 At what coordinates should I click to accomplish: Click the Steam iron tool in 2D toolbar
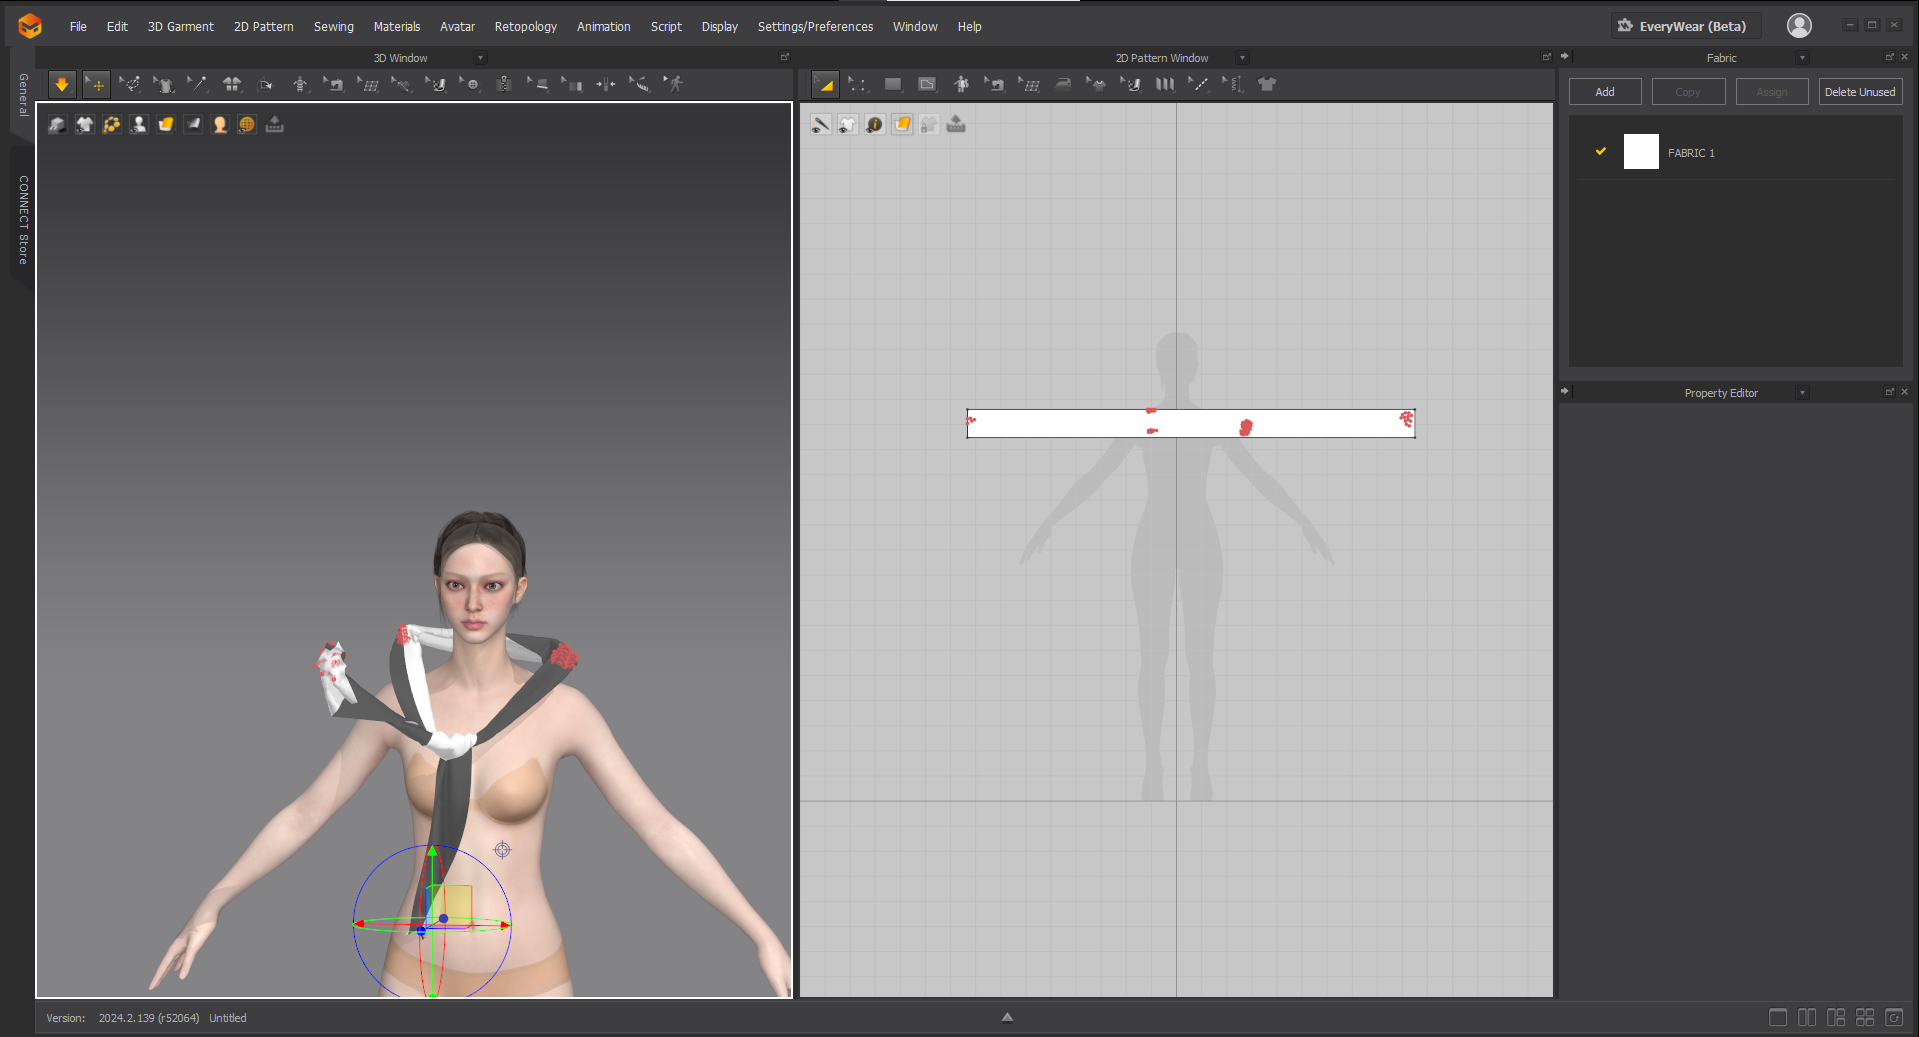click(x=1063, y=85)
